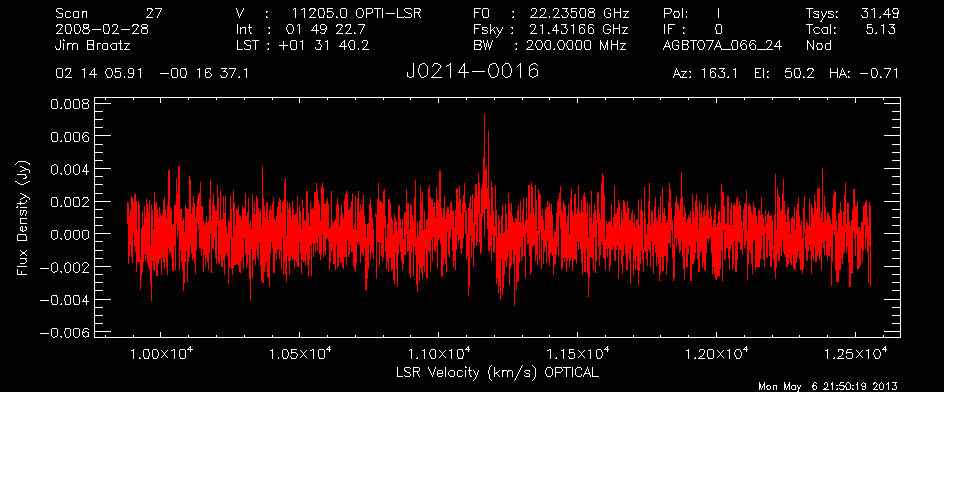Click the Fsky value 21.43166 GHz
This screenshot has height=490, width=962.
point(579,29)
